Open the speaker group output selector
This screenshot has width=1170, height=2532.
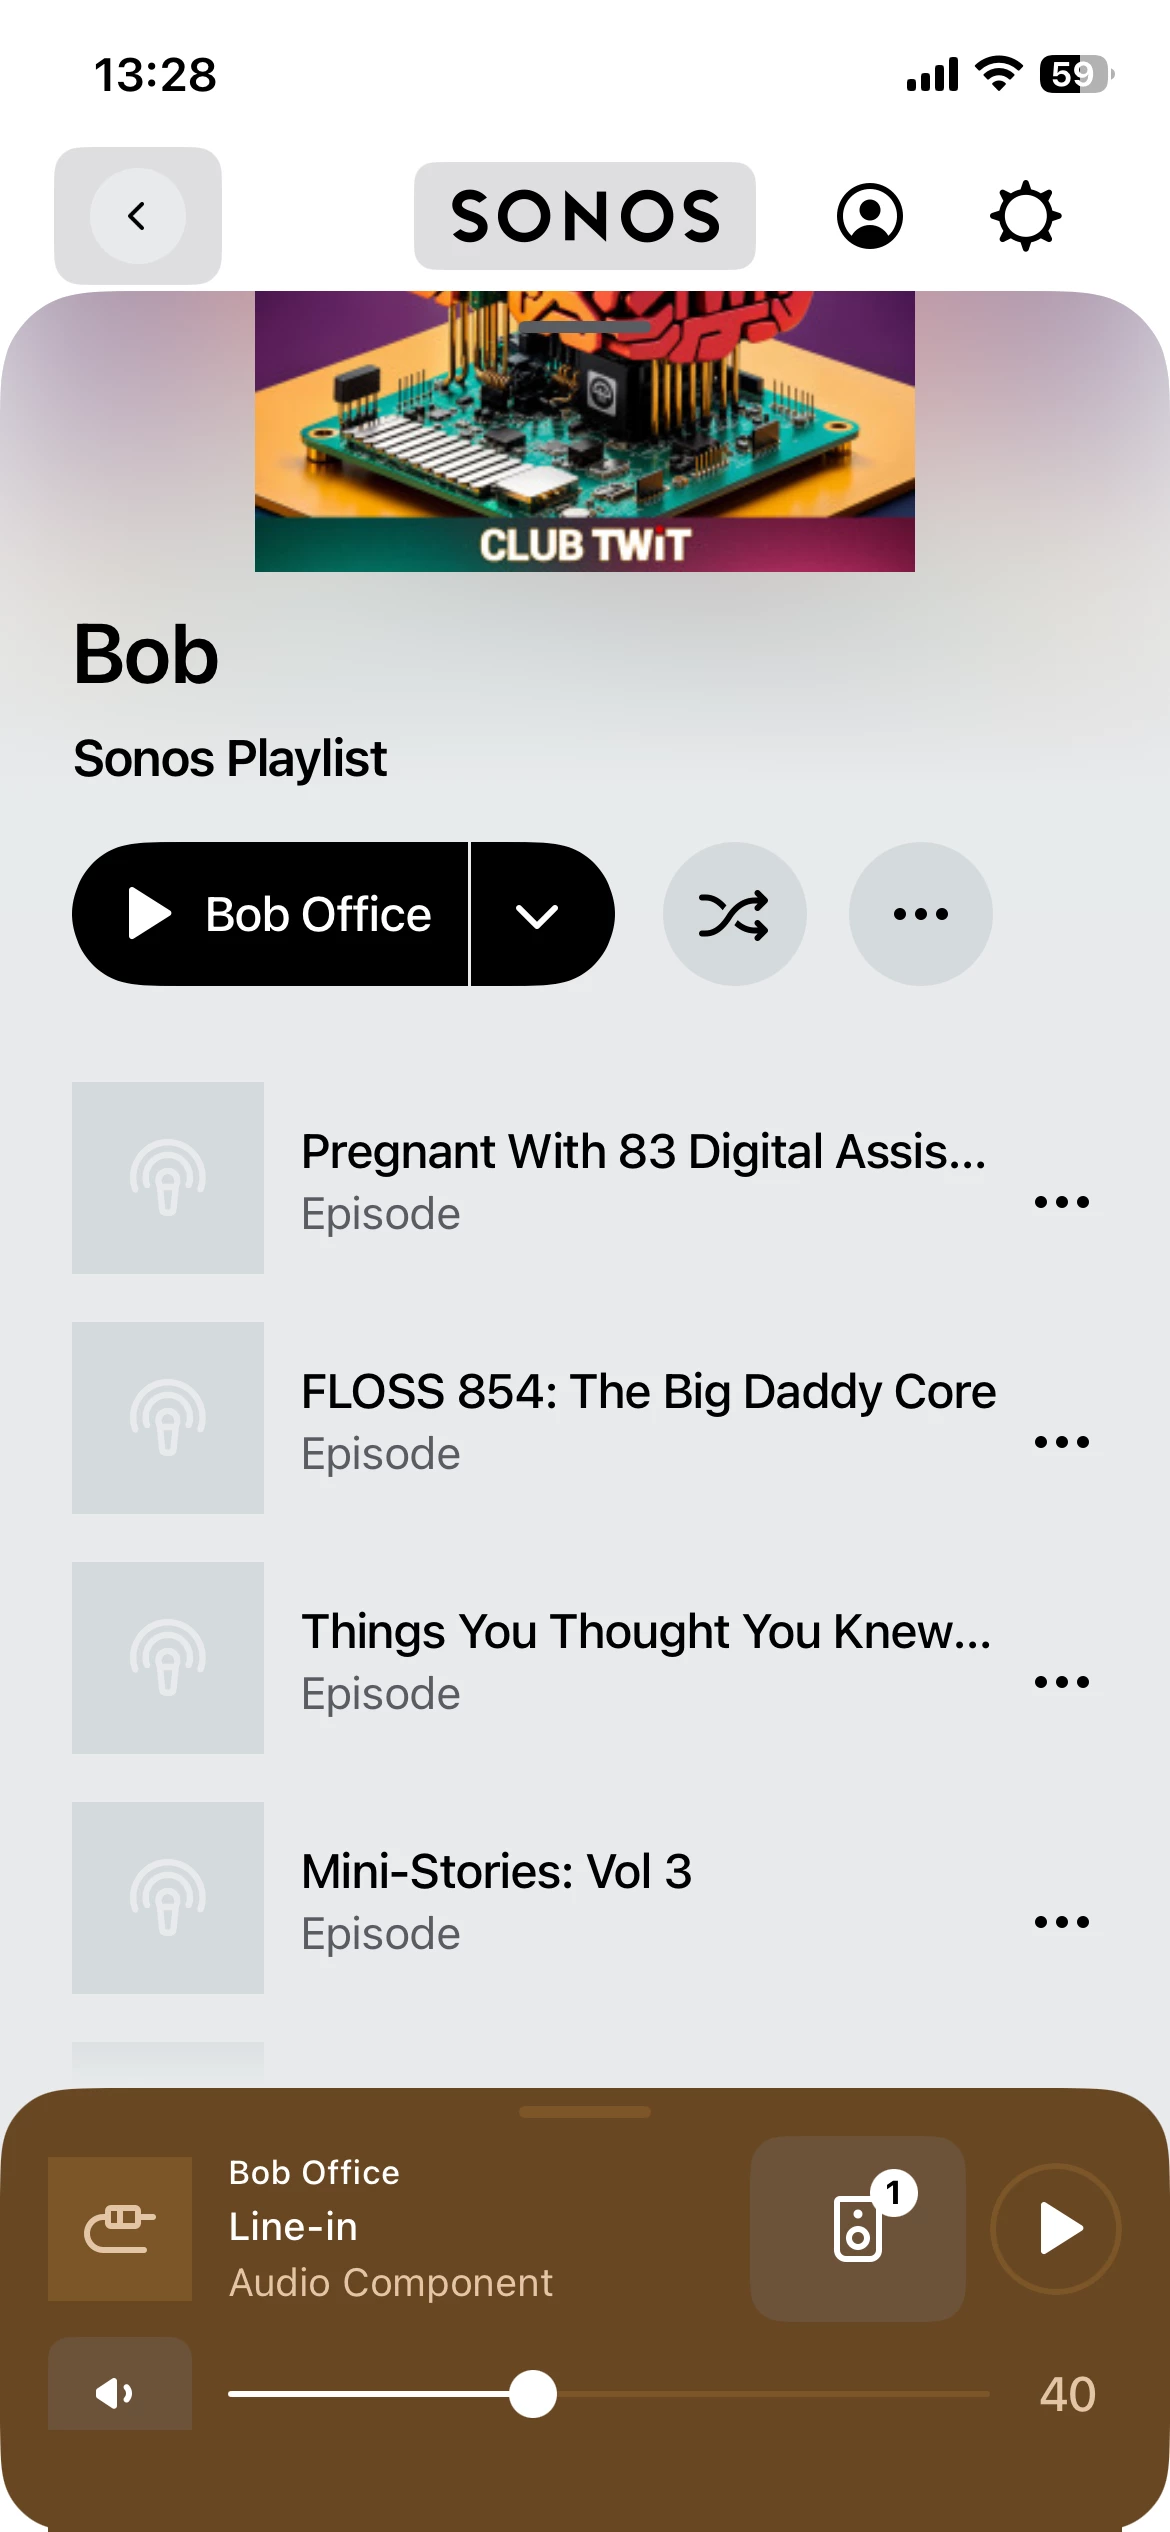[858, 2228]
